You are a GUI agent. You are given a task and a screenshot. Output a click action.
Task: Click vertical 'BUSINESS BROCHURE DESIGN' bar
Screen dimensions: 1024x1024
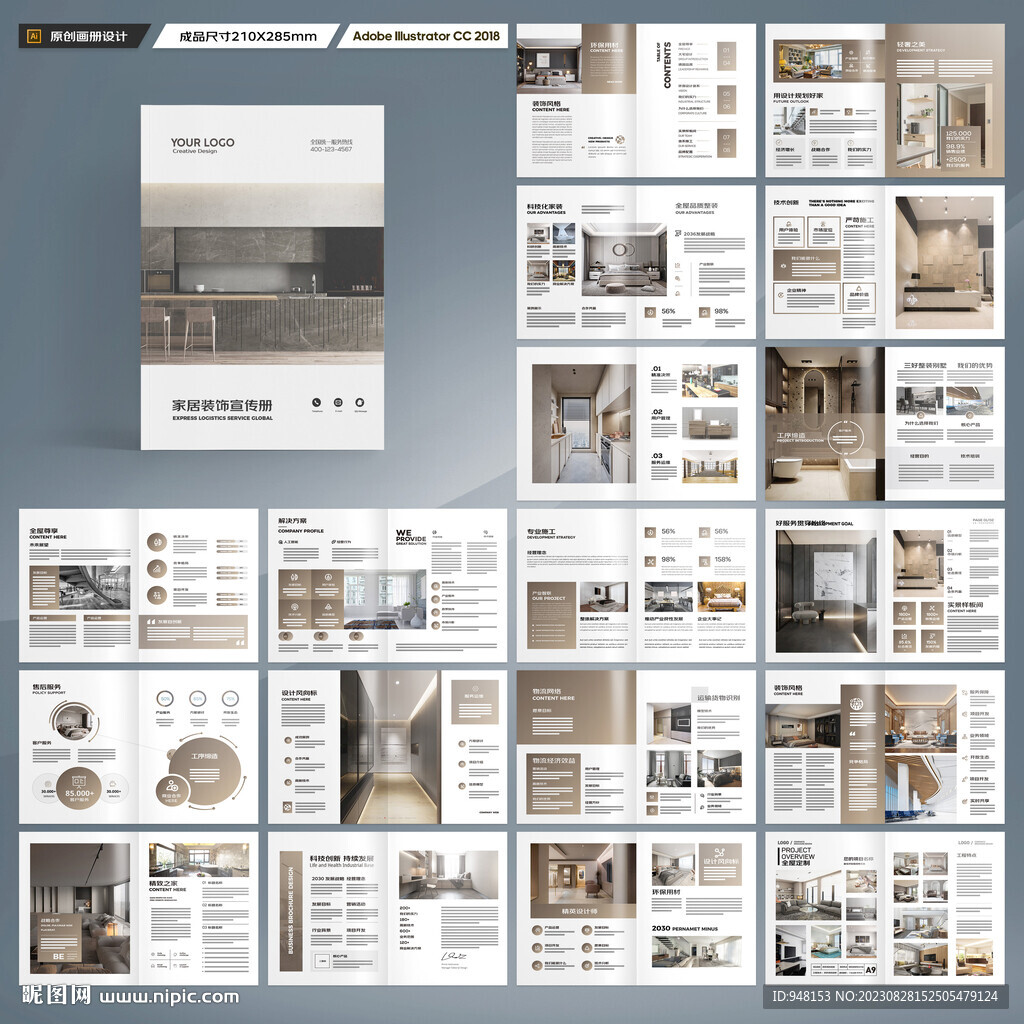point(291,911)
